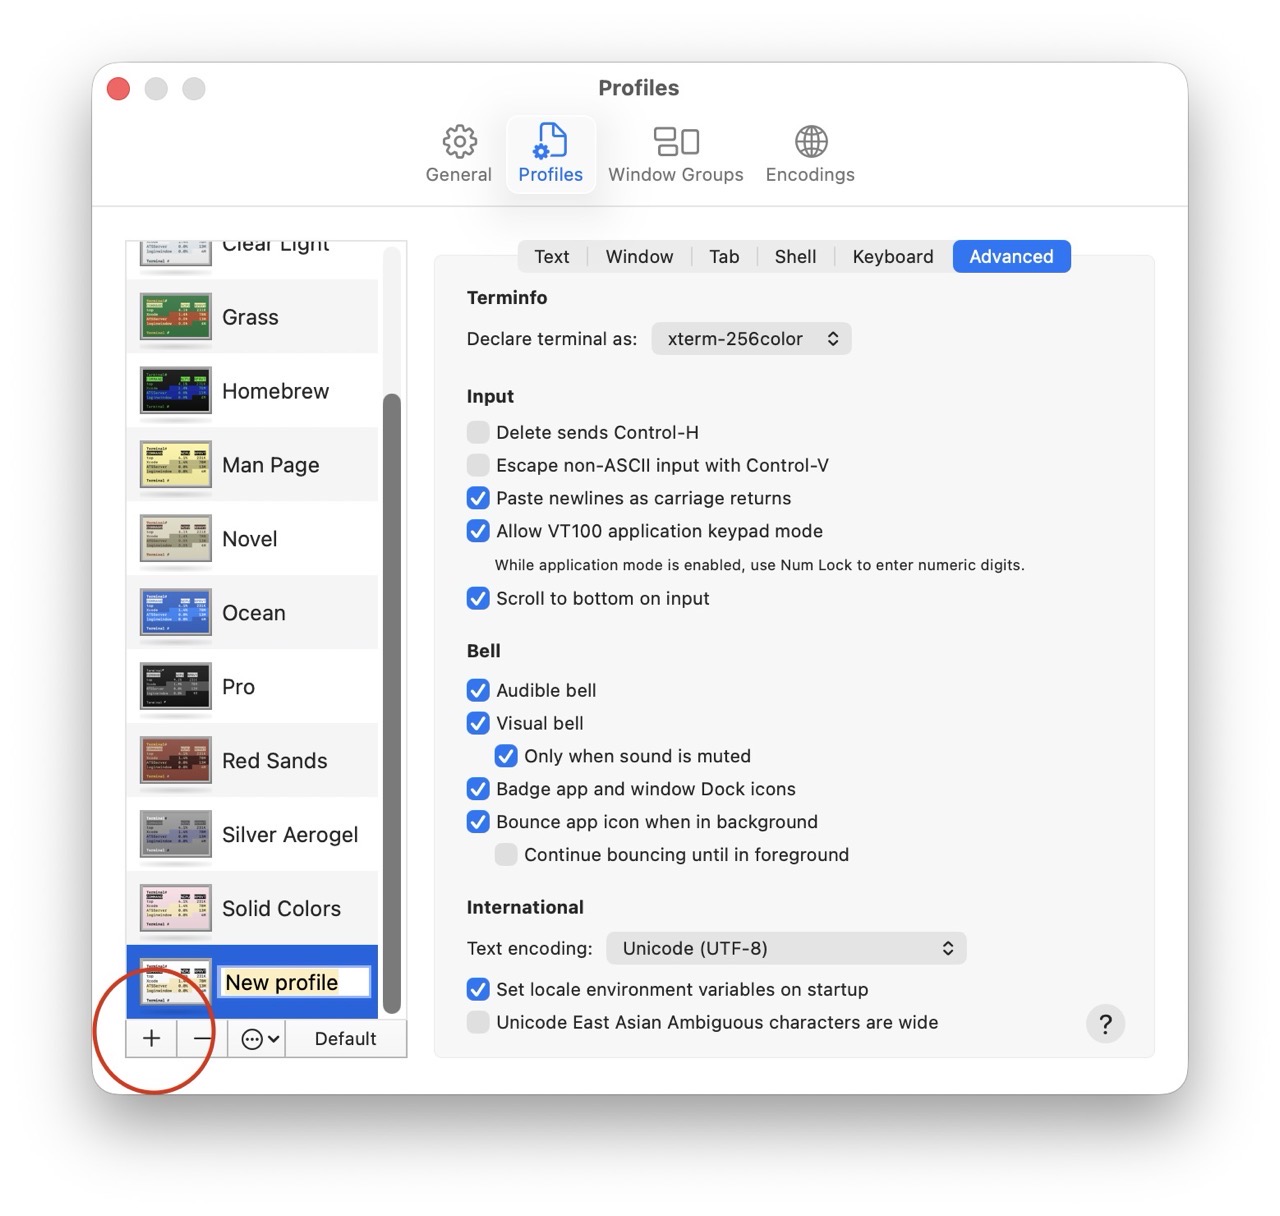Open the General settings pane
Viewport: 1280px width, 1216px height.
pyautogui.click(x=459, y=154)
